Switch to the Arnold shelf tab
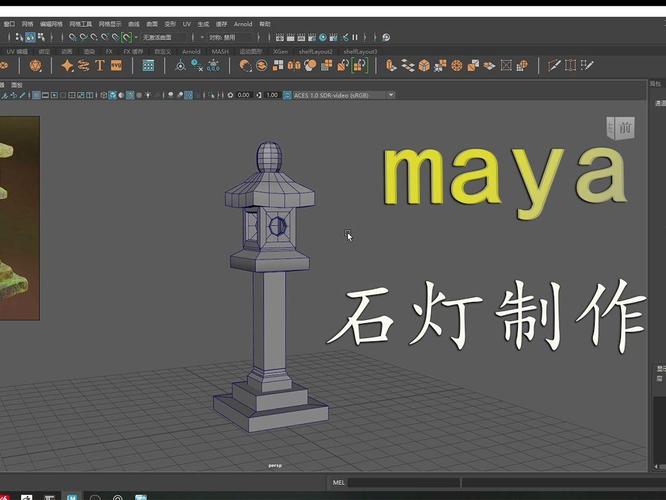 (x=191, y=51)
